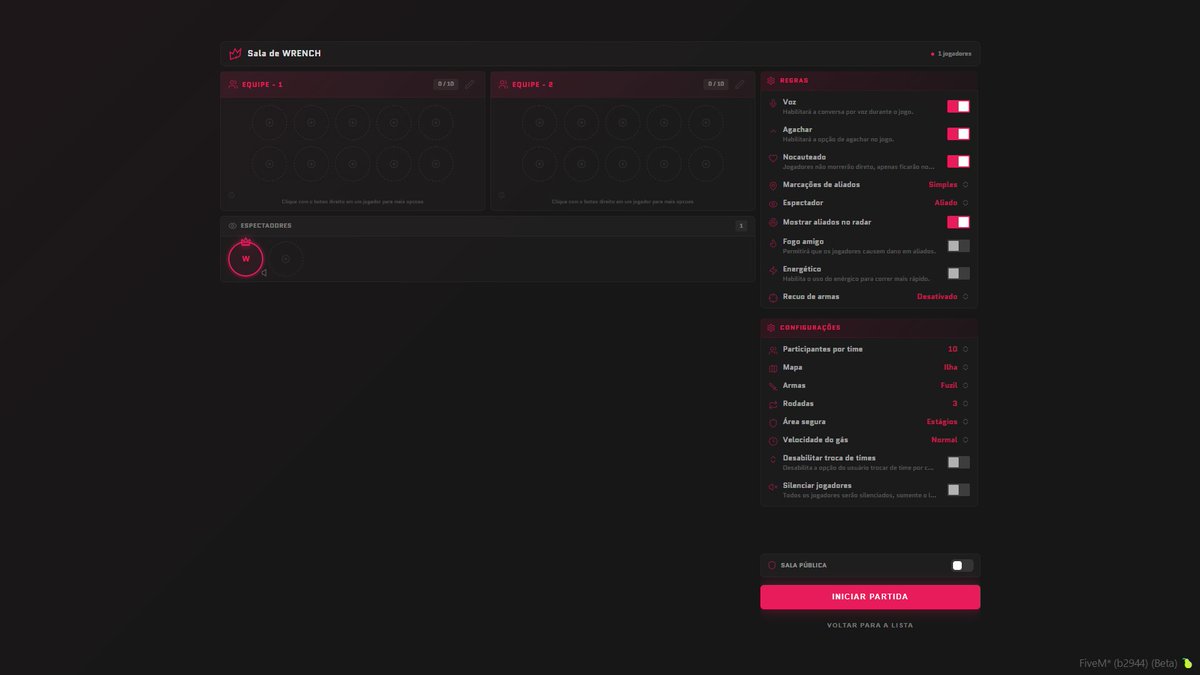The height and width of the screenshot is (675, 1200).
Task: Click the muted speaker icon beside Silenciar jogadores
Action: 773,487
